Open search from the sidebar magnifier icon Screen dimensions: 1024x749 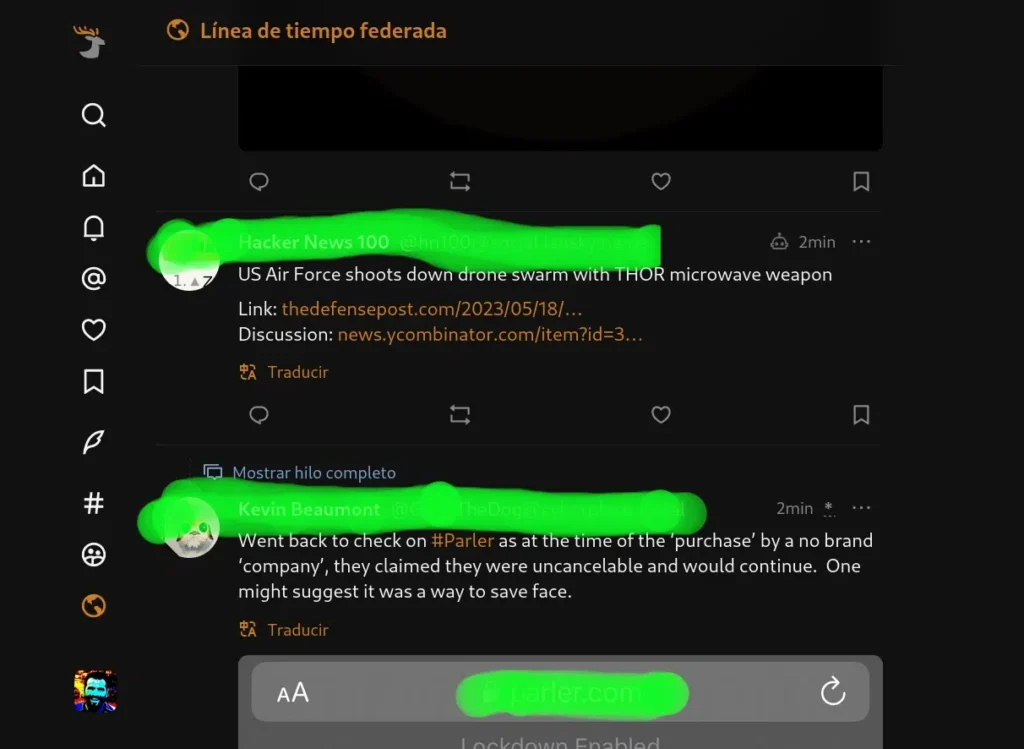[x=93, y=115]
